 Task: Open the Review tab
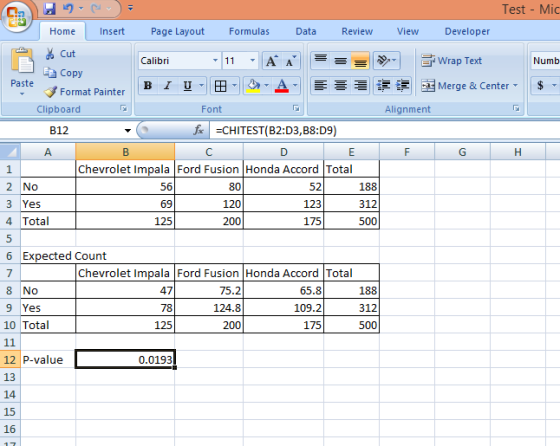[x=357, y=31]
